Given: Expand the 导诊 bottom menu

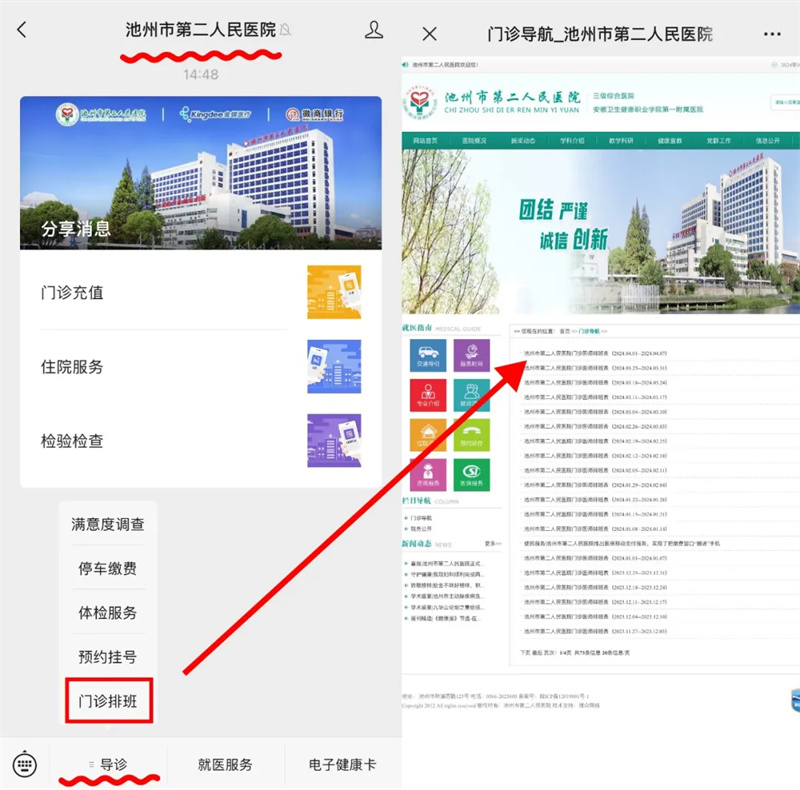Looking at the screenshot, I should pyautogui.click(x=109, y=765).
